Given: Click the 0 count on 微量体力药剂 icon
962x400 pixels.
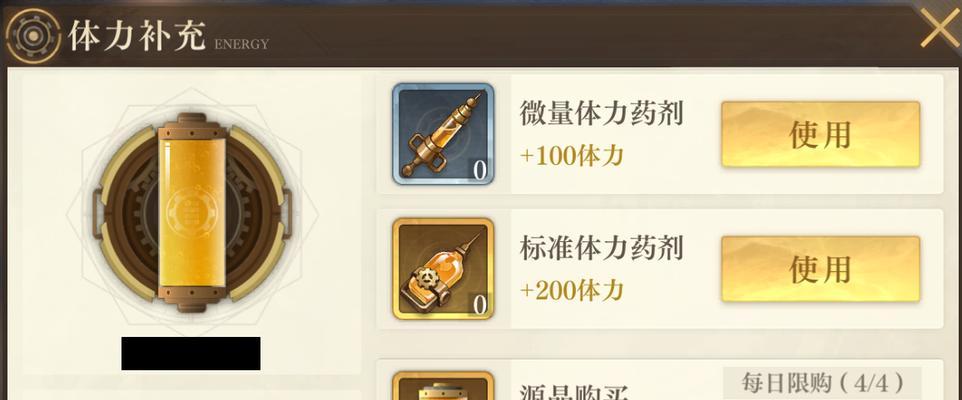Looking at the screenshot, I should [480, 171].
